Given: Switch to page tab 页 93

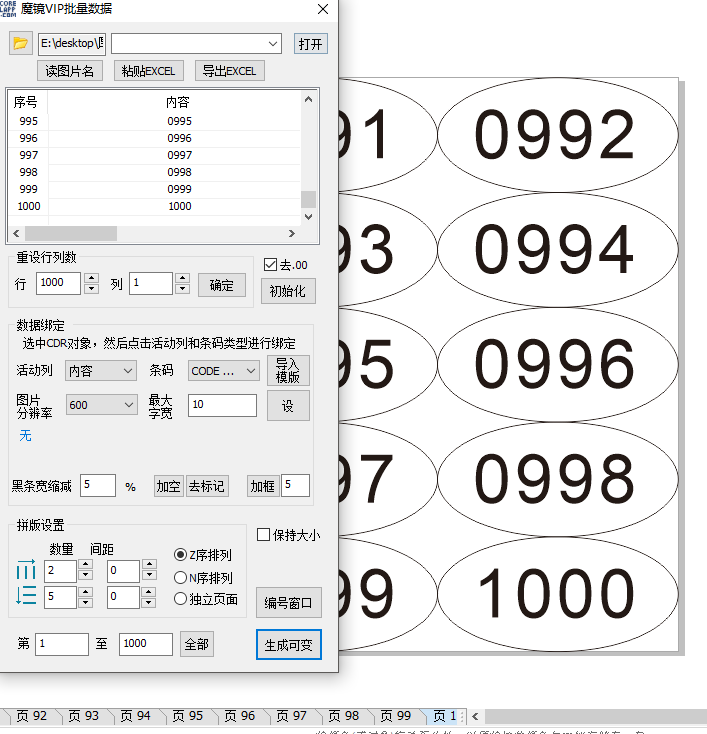Looking at the screenshot, I should coord(83,716).
